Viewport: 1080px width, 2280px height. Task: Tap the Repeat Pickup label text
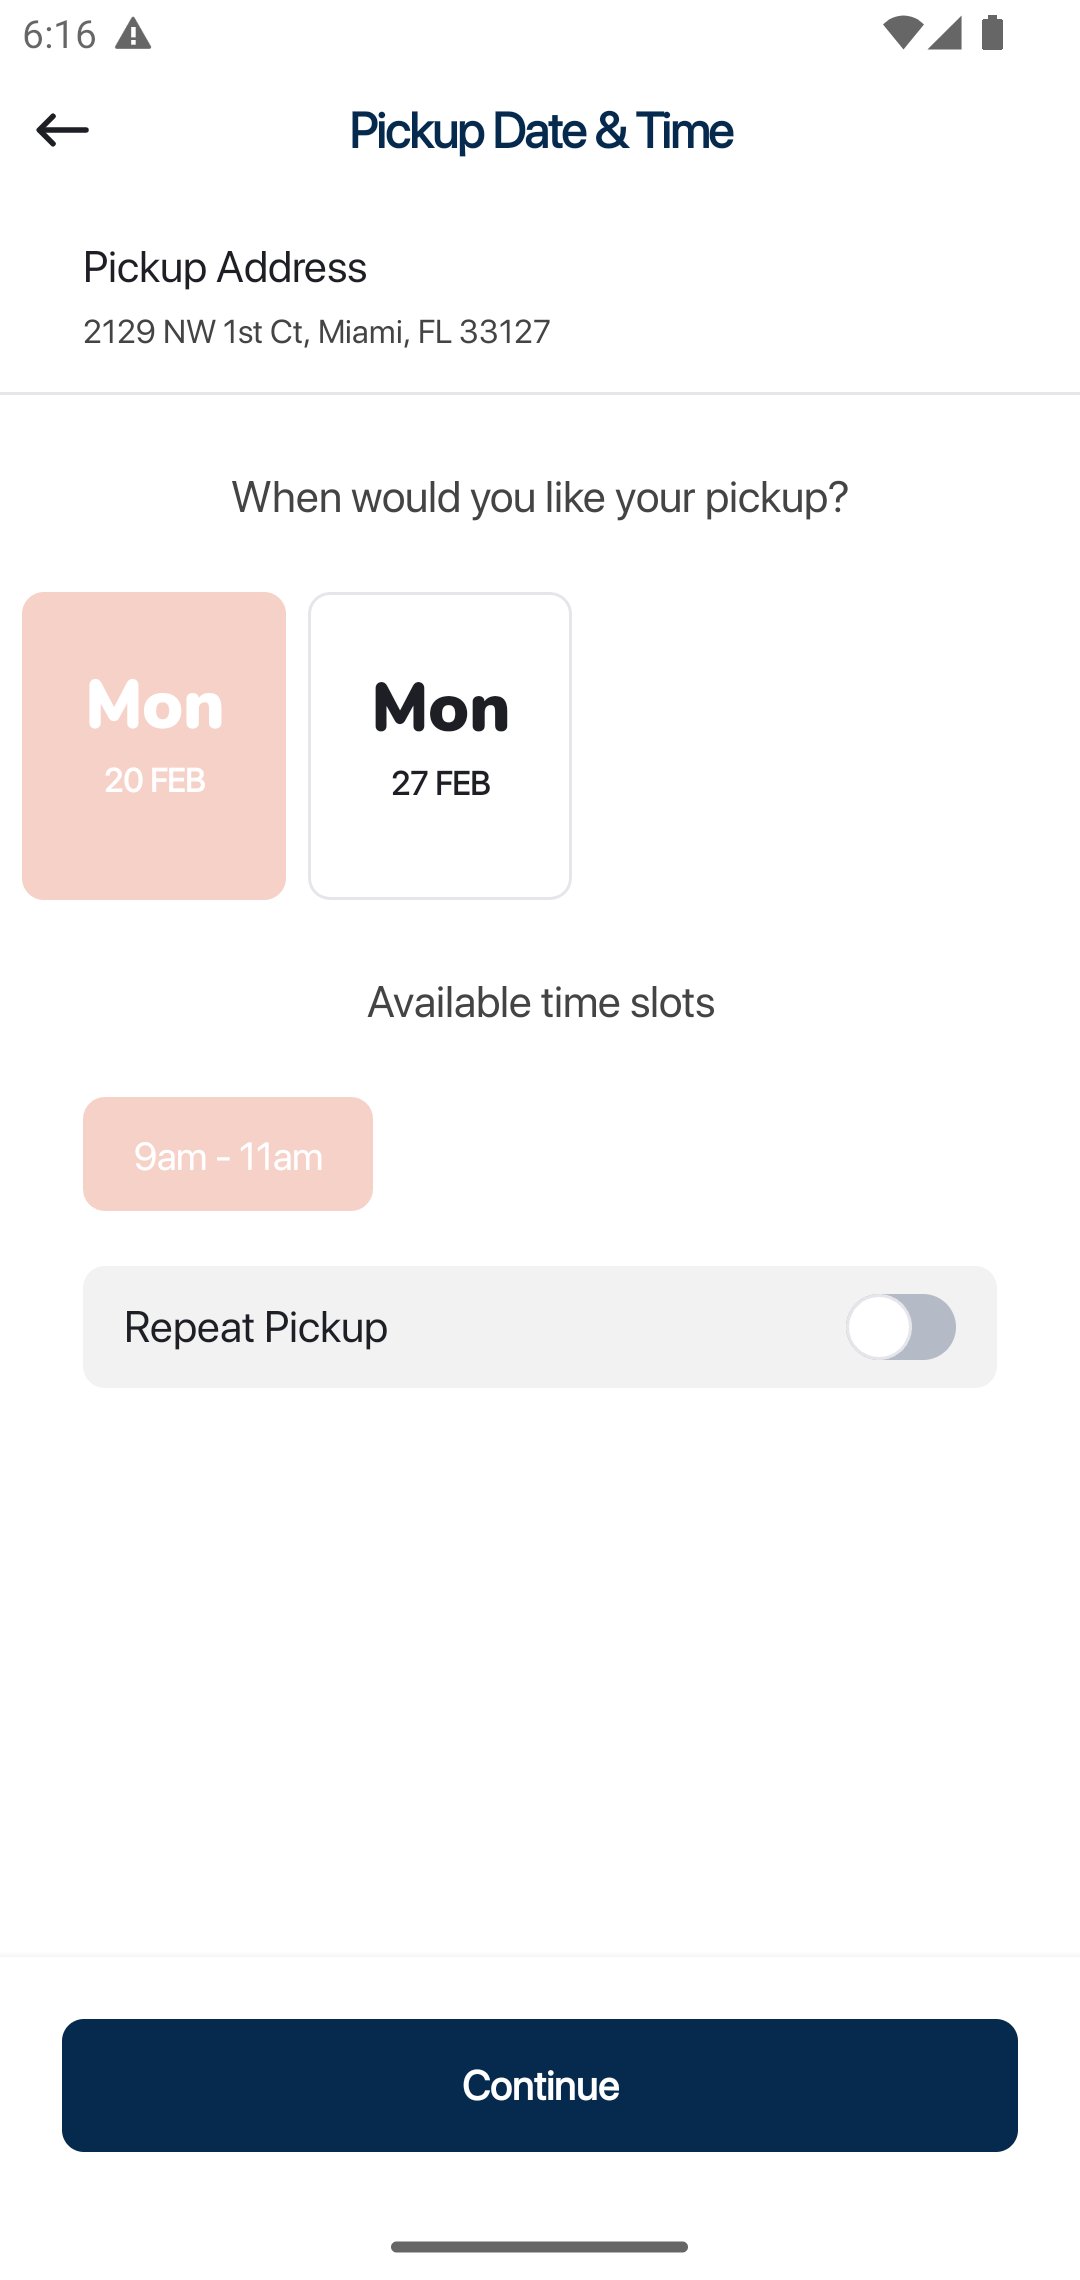click(256, 1327)
